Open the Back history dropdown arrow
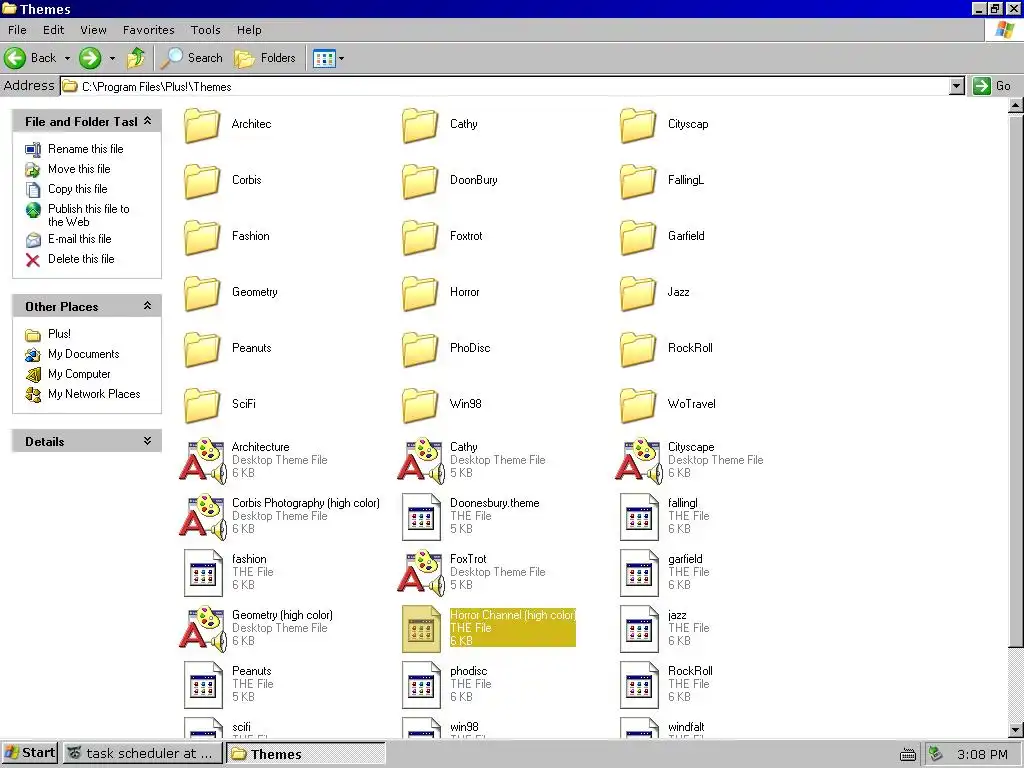Image resolution: width=1024 pixels, height=768 pixels. (67, 59)
